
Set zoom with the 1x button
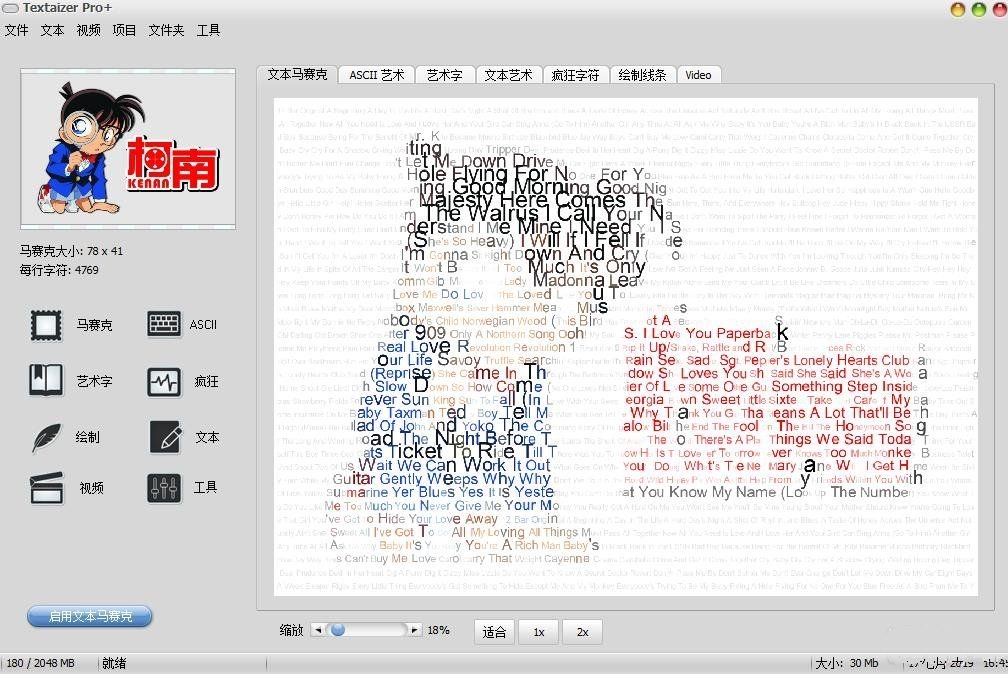click(x=539, y=632)
